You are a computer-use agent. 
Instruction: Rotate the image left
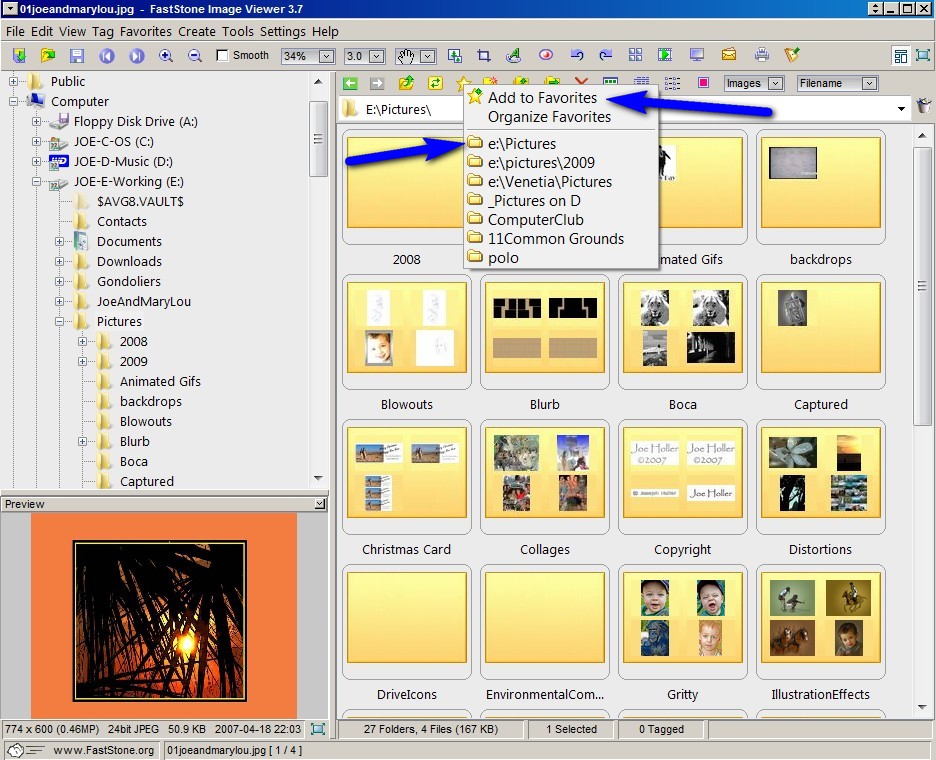pyautogui.click(x=577, y=55)
